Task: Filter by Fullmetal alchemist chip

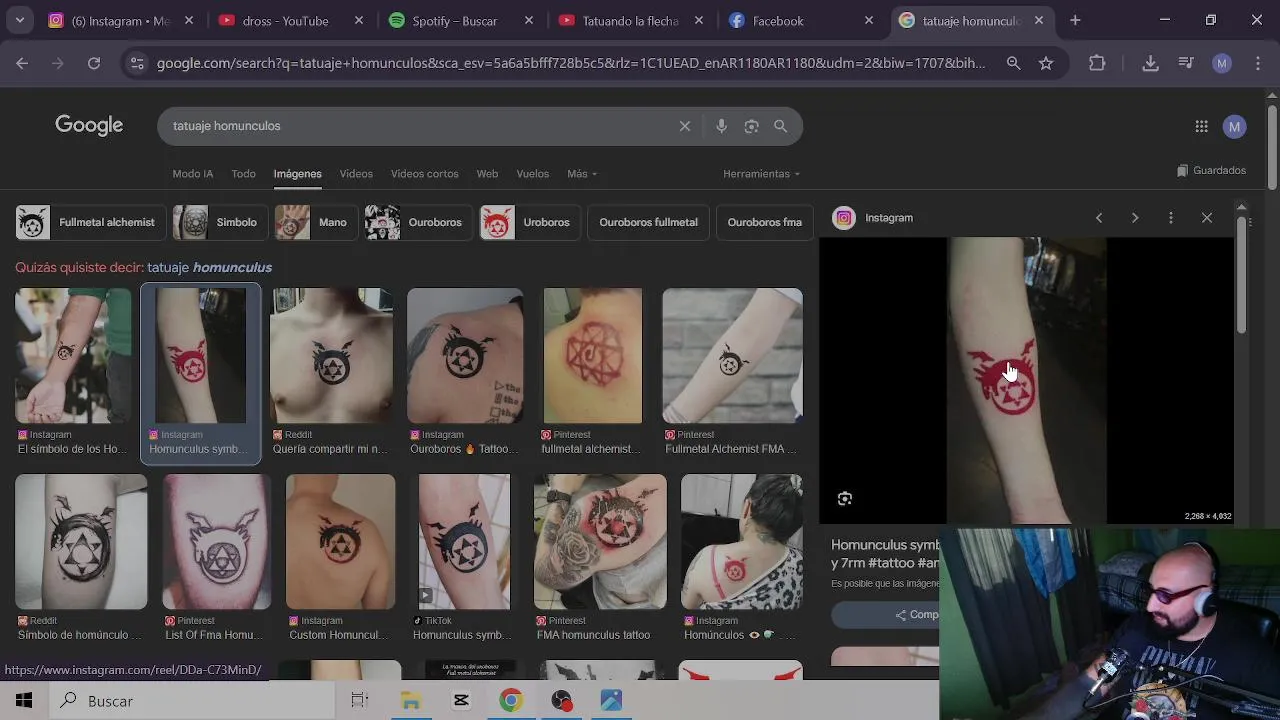Action: [90, 222]
